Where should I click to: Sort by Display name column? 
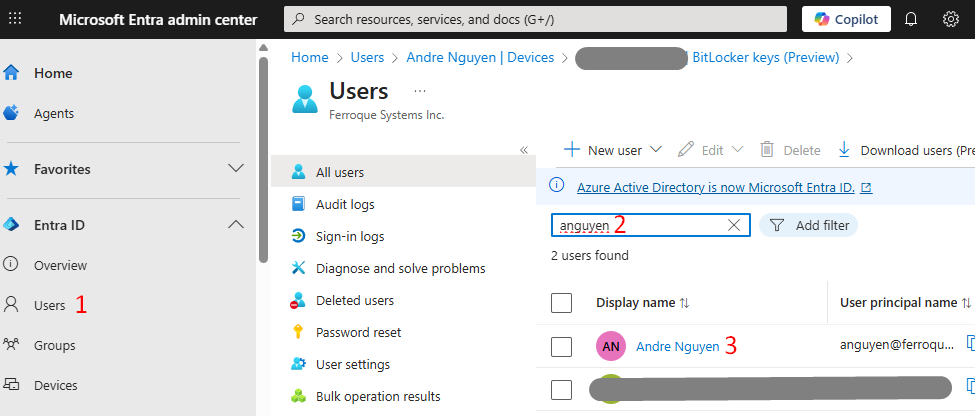pyautogui.click(x=643, y=303)
